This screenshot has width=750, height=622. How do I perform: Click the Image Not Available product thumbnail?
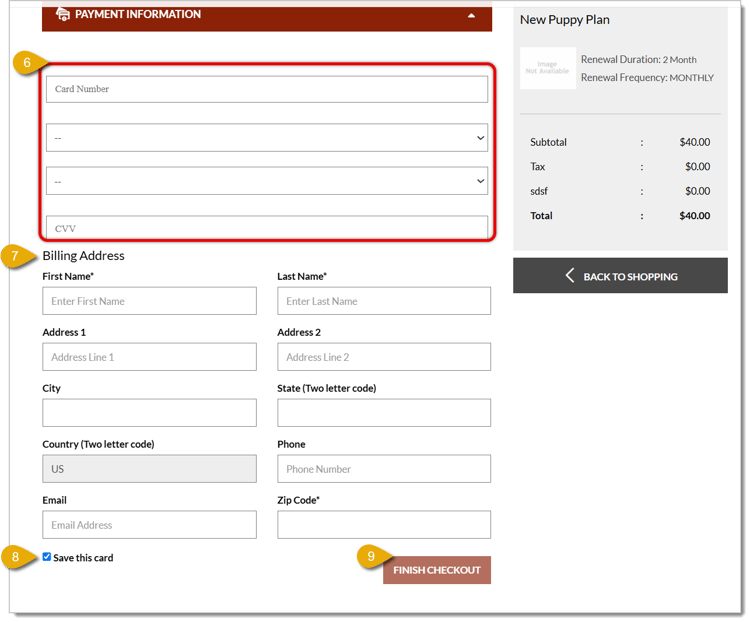click(548, 68)
